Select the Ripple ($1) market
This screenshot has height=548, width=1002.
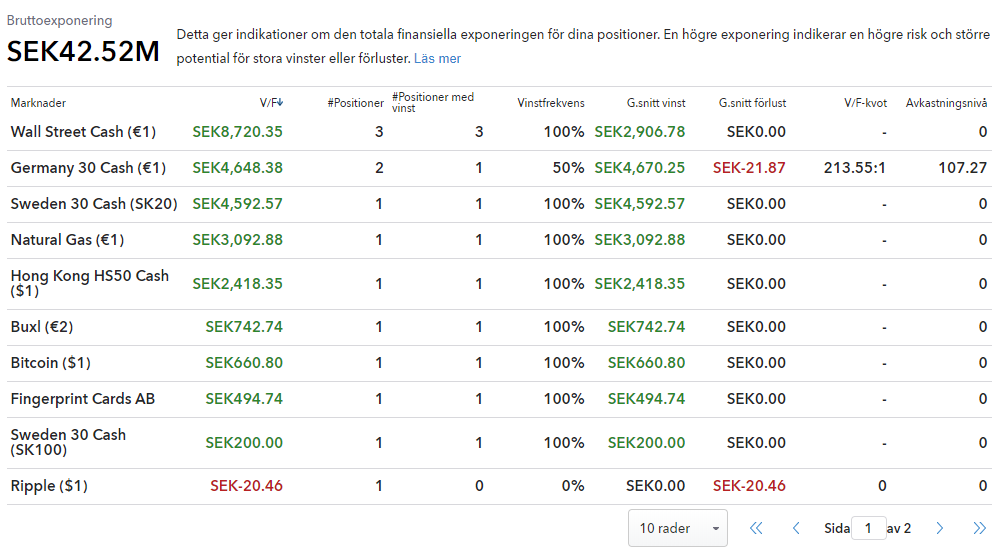pos(49,486)
